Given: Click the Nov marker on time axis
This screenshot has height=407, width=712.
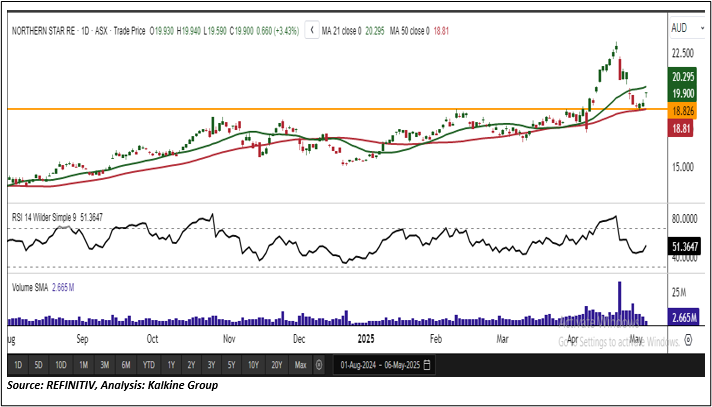Looking at the screenshot, I should click(228, 339).
